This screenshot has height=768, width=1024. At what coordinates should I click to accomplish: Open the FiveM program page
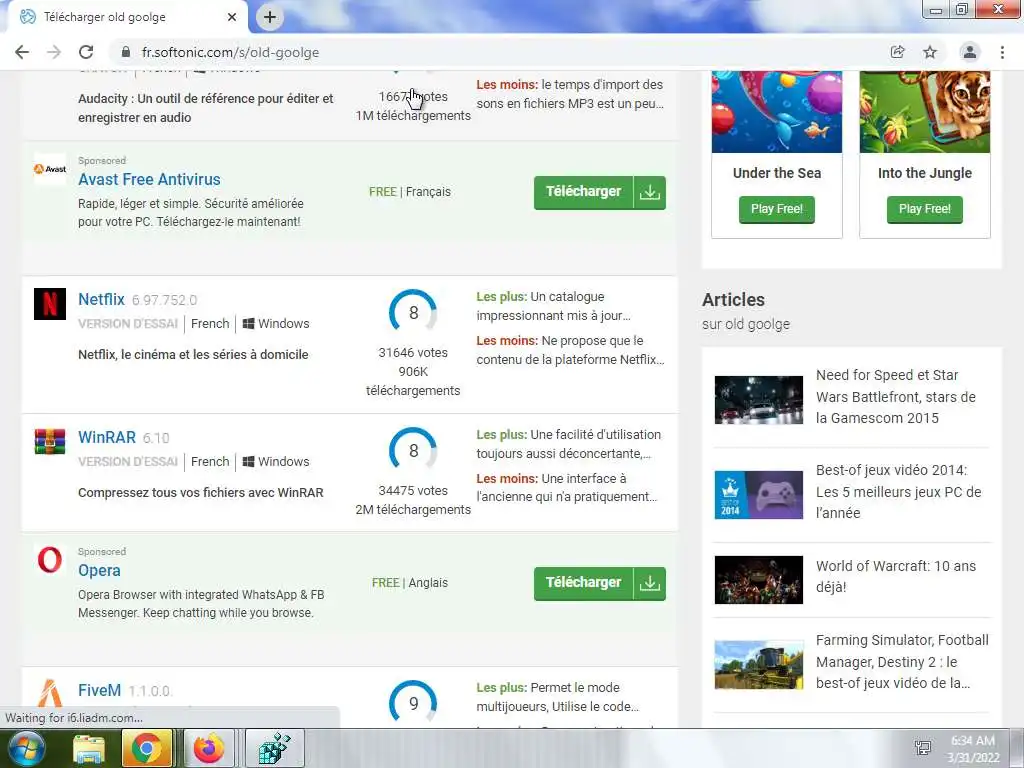(x=99, y=690)
